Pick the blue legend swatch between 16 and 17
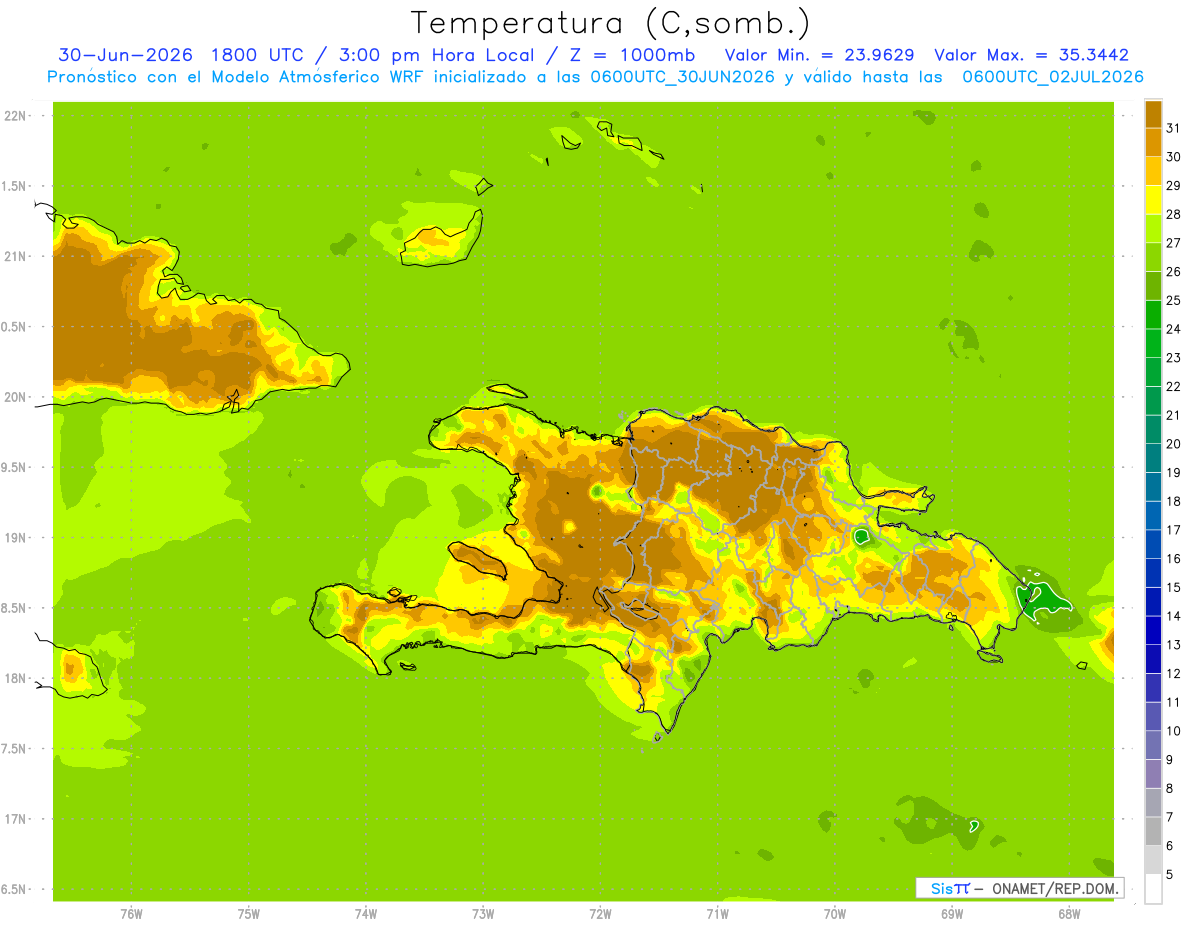This screenshot has width=1200, height=927. [1153, 544]
